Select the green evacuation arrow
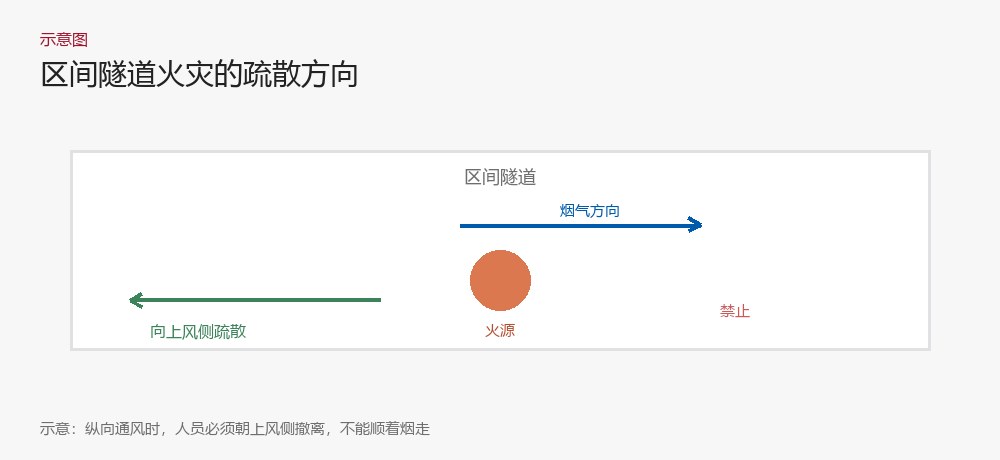 point(254,300)
